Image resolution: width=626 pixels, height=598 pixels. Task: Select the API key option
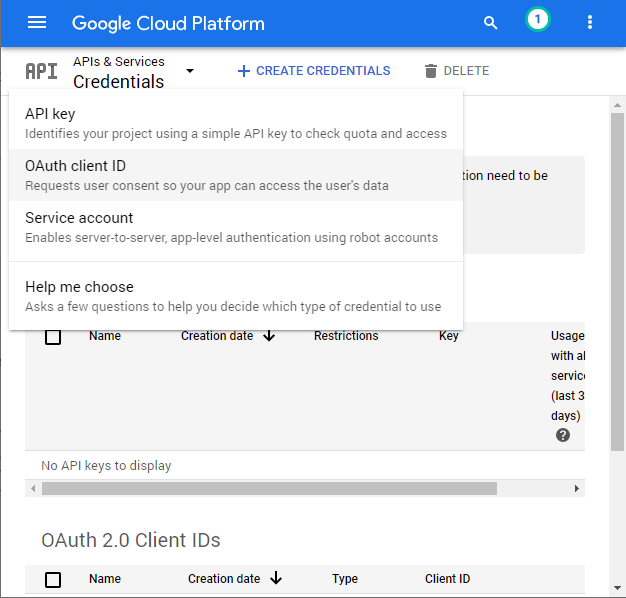coord(236,123)
